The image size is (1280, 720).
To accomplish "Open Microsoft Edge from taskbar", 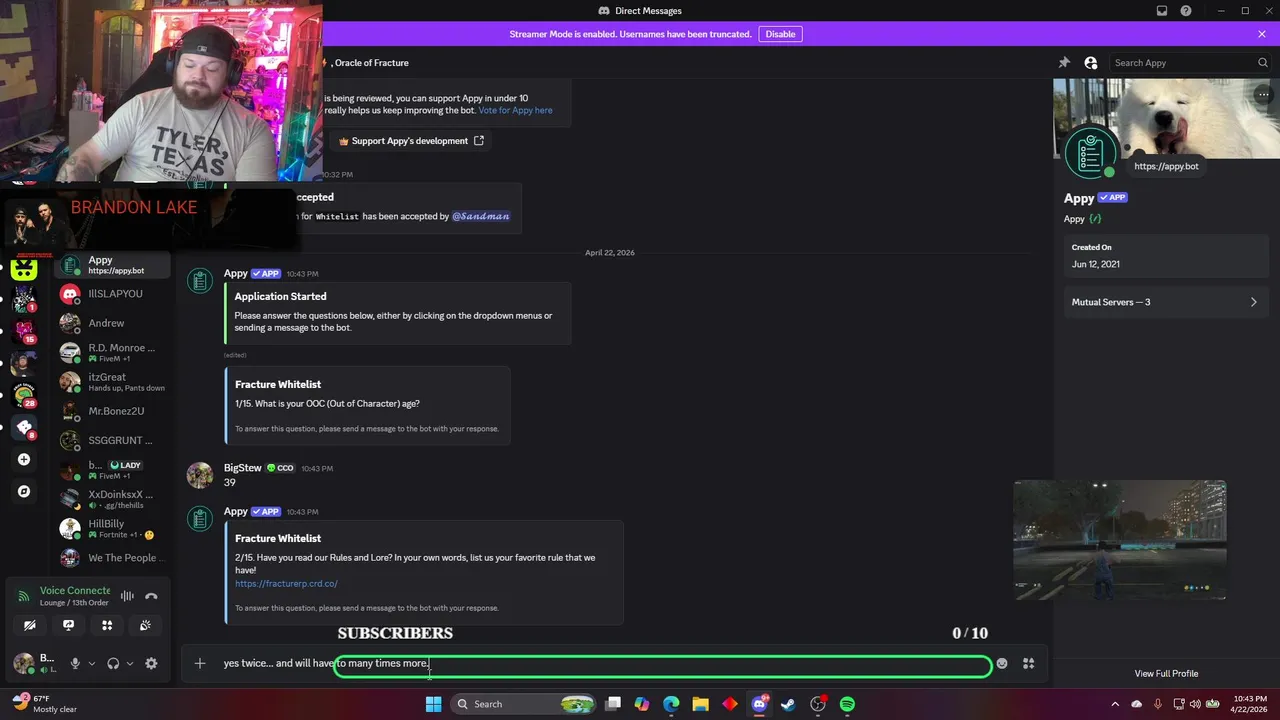I will tap(671, 704).
